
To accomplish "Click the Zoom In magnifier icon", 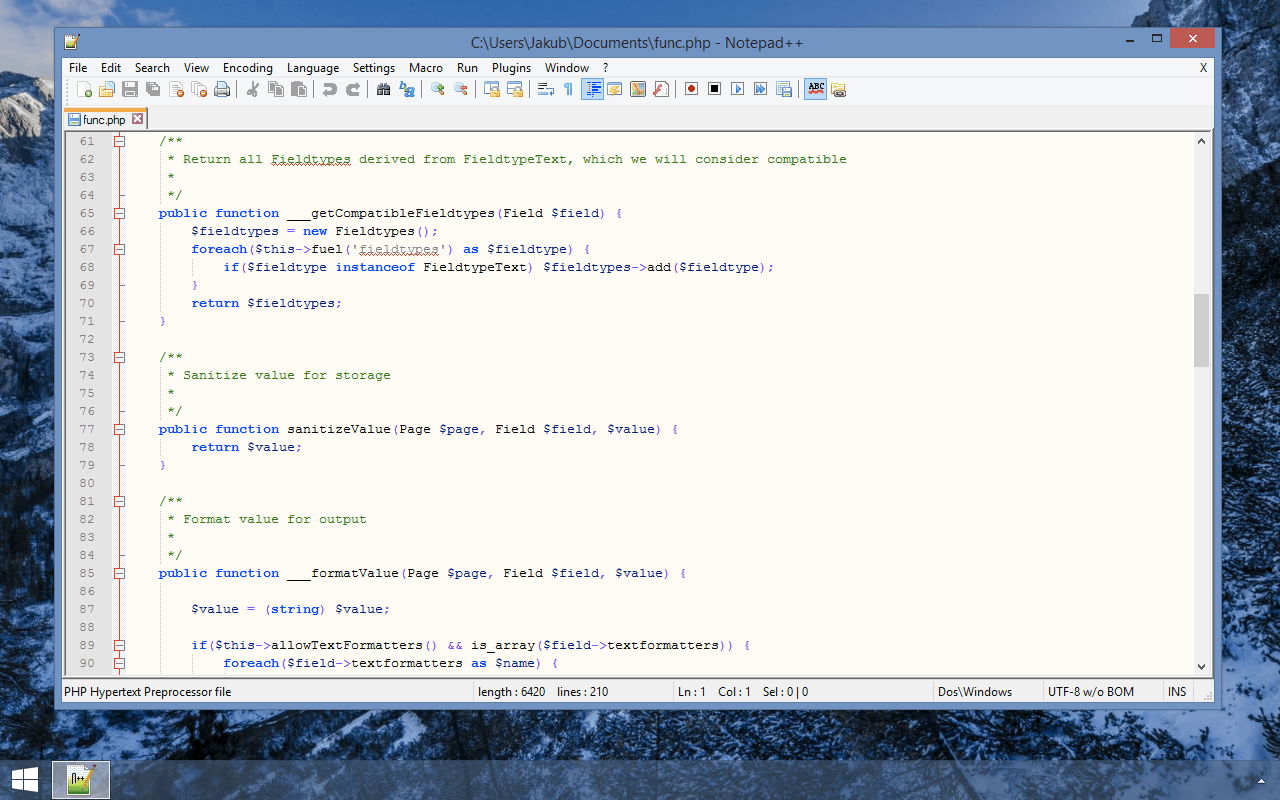I will [x=437, y=89].
